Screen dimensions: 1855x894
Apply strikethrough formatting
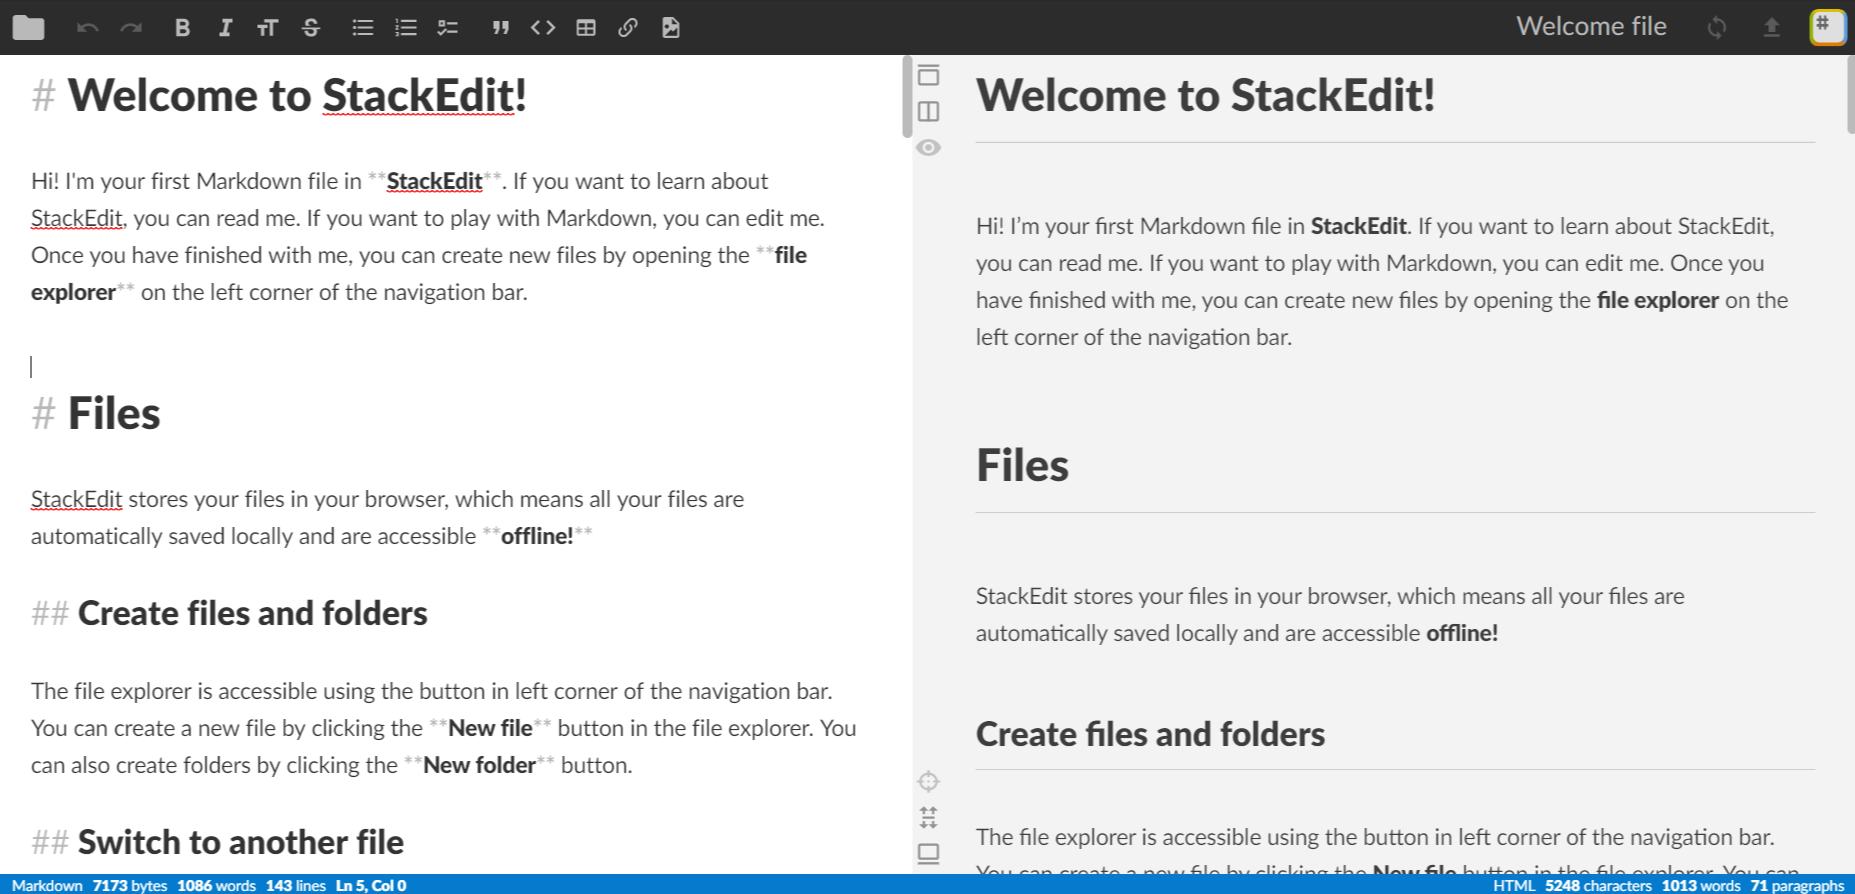coord(311,27)
